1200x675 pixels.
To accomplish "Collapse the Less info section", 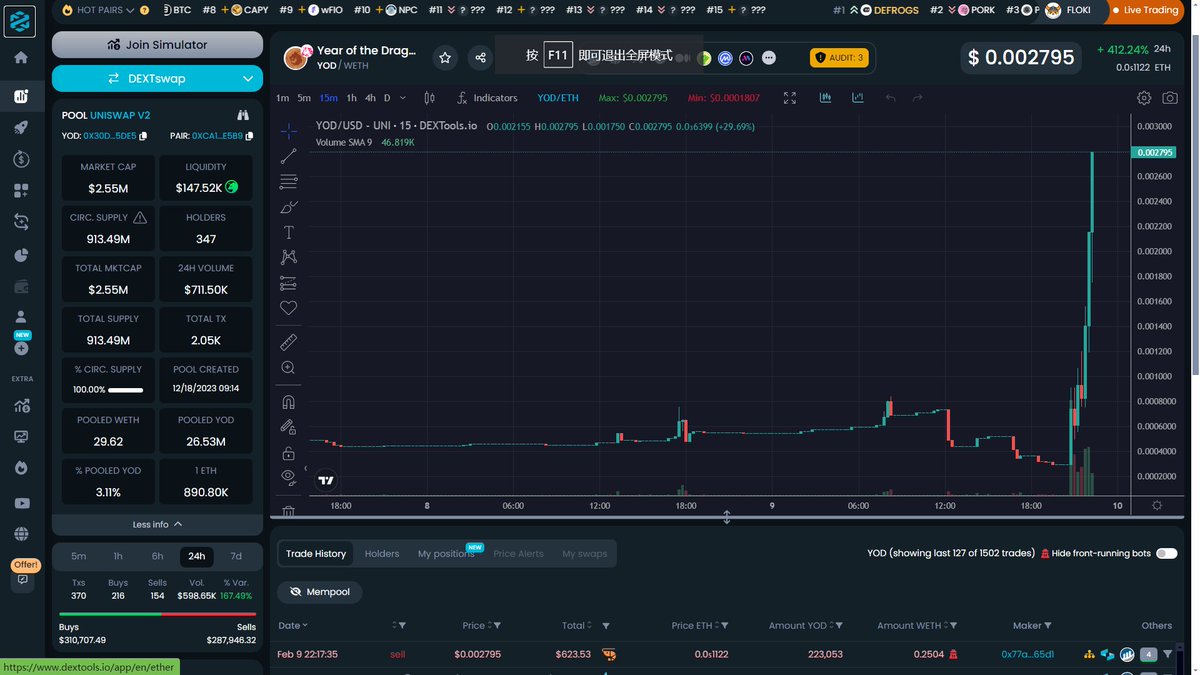I will pyautogui.click(x=158, y=524).
